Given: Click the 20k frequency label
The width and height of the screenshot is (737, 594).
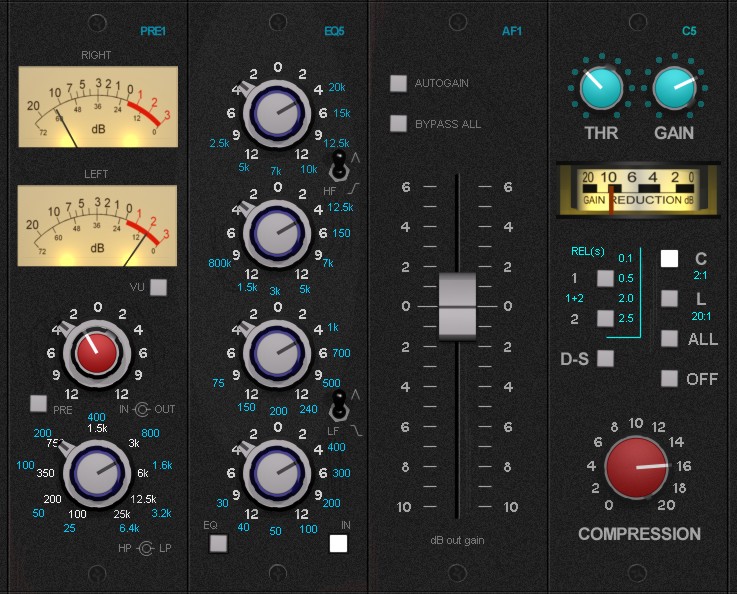Looking at the screenshot, I should click(337, 87).
